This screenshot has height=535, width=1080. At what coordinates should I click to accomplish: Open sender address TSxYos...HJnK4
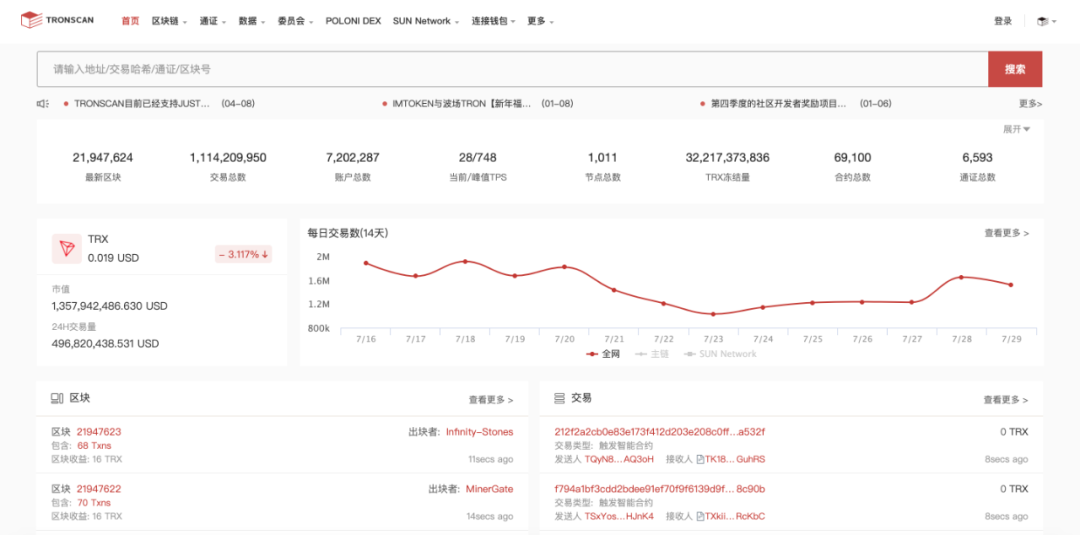(x=619, y=516)
